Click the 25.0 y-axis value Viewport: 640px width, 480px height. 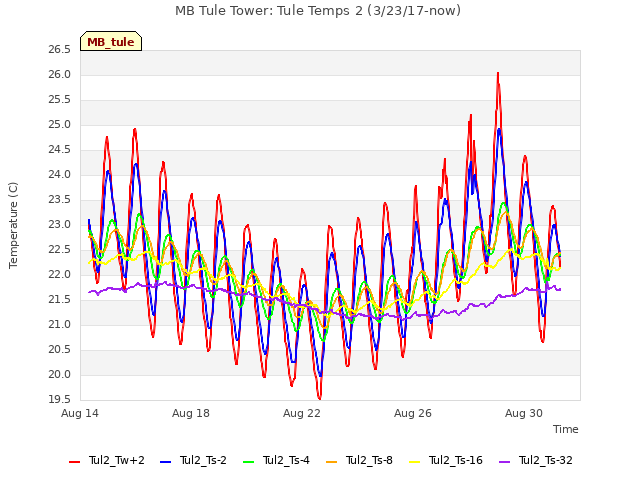tap(60, 124)
